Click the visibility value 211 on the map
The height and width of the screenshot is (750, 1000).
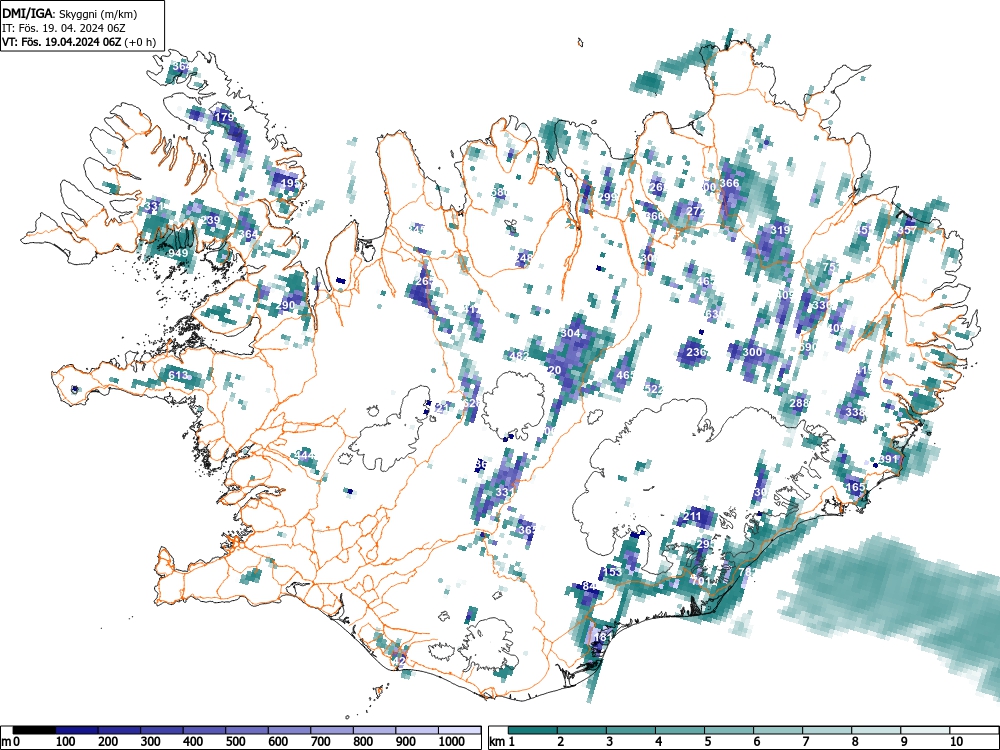coord(692,516)
